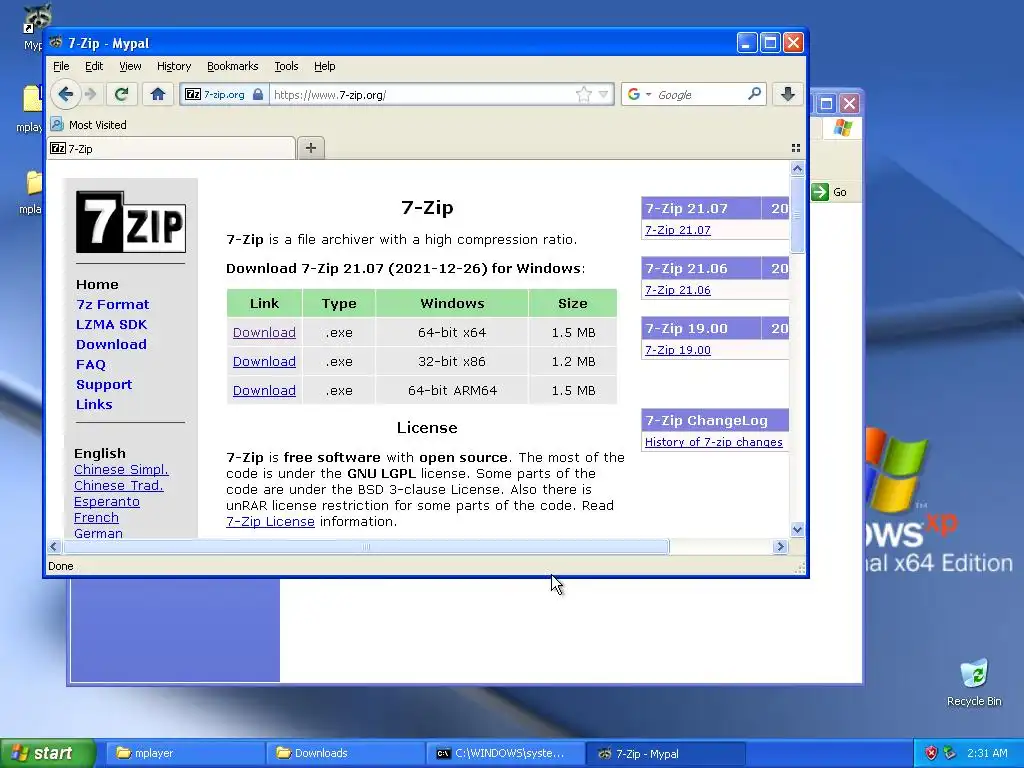1024x768 pixels.
Task: Open the home page via house icon
Action: coord(157,95)
